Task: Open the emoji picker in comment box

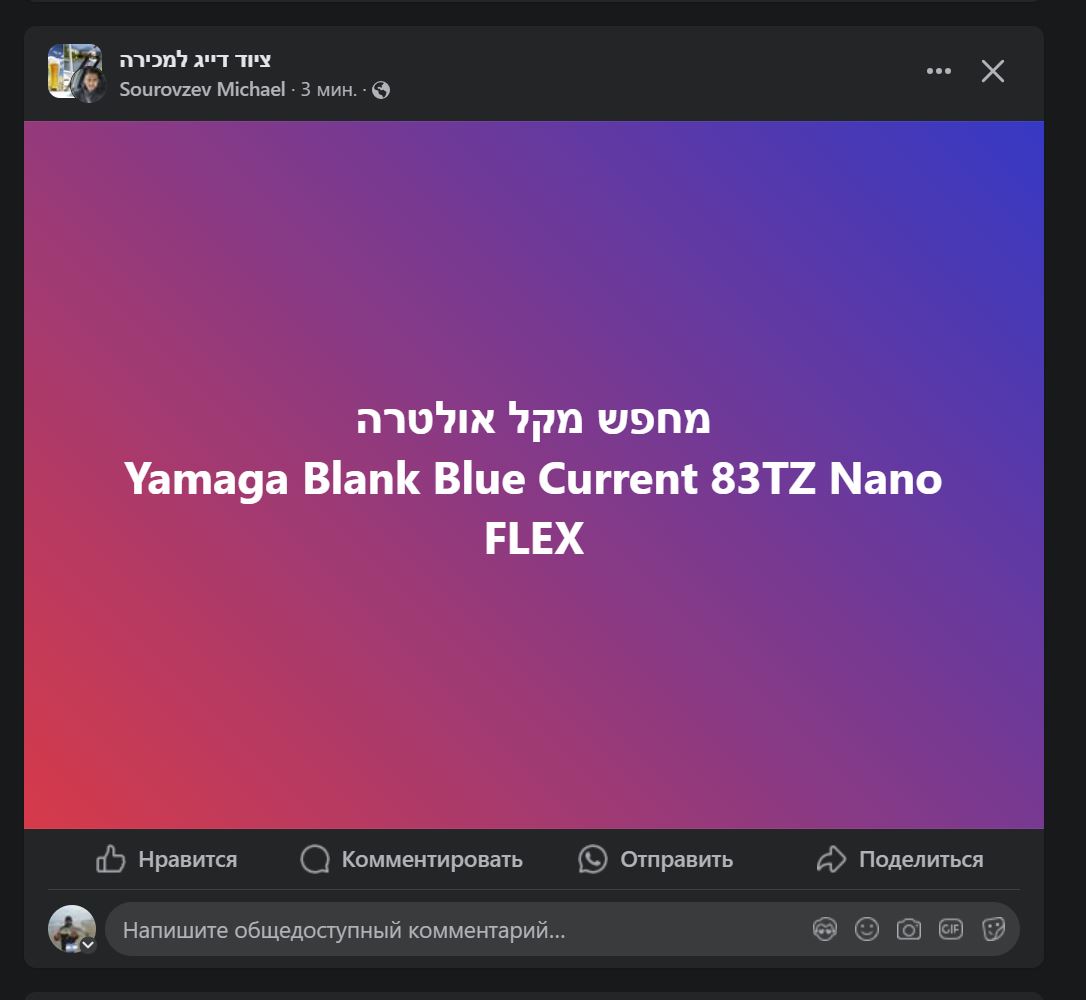Action: click(866, 929)
